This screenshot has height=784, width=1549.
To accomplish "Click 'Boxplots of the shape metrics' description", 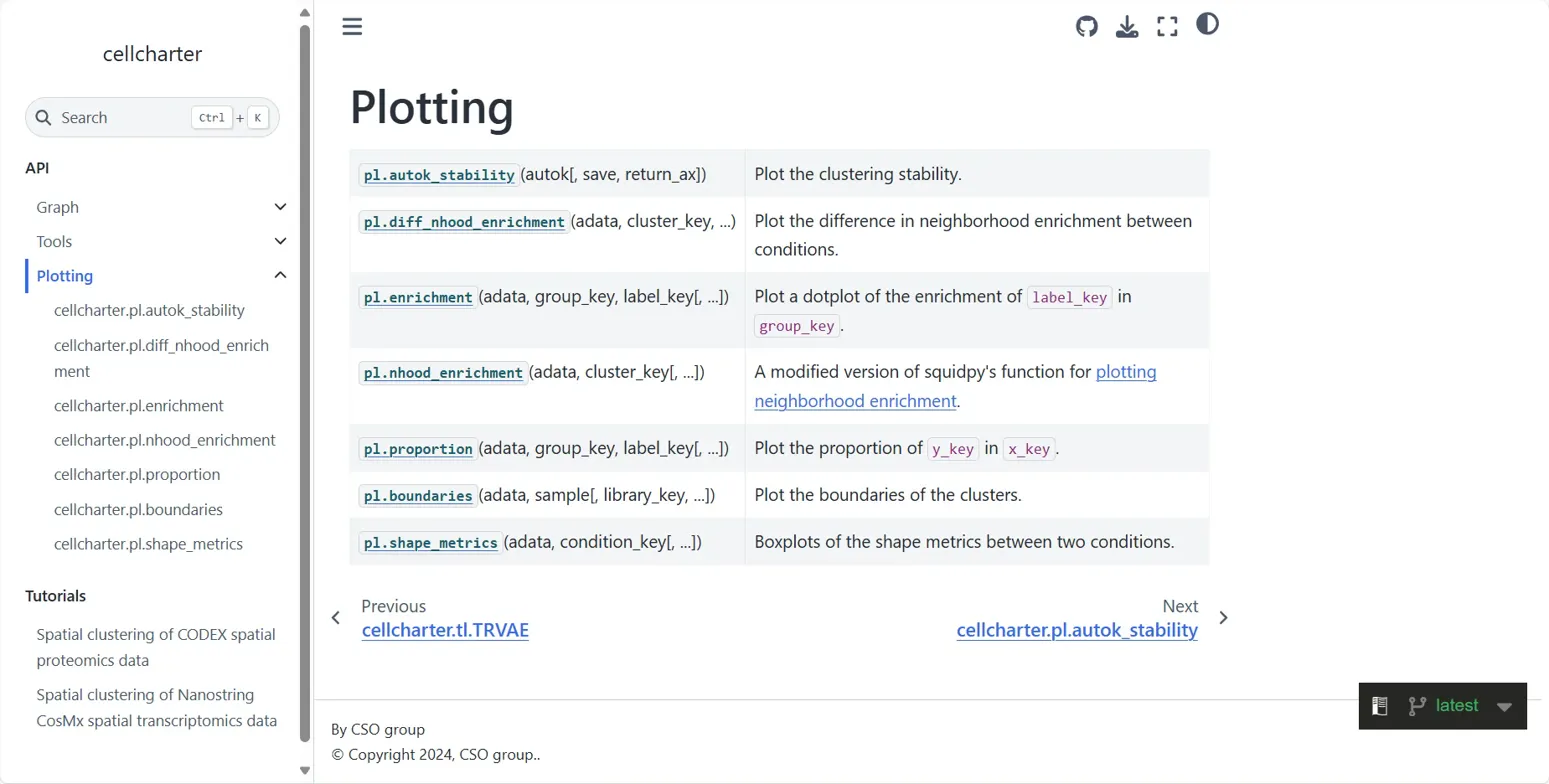I will (964, 543).
